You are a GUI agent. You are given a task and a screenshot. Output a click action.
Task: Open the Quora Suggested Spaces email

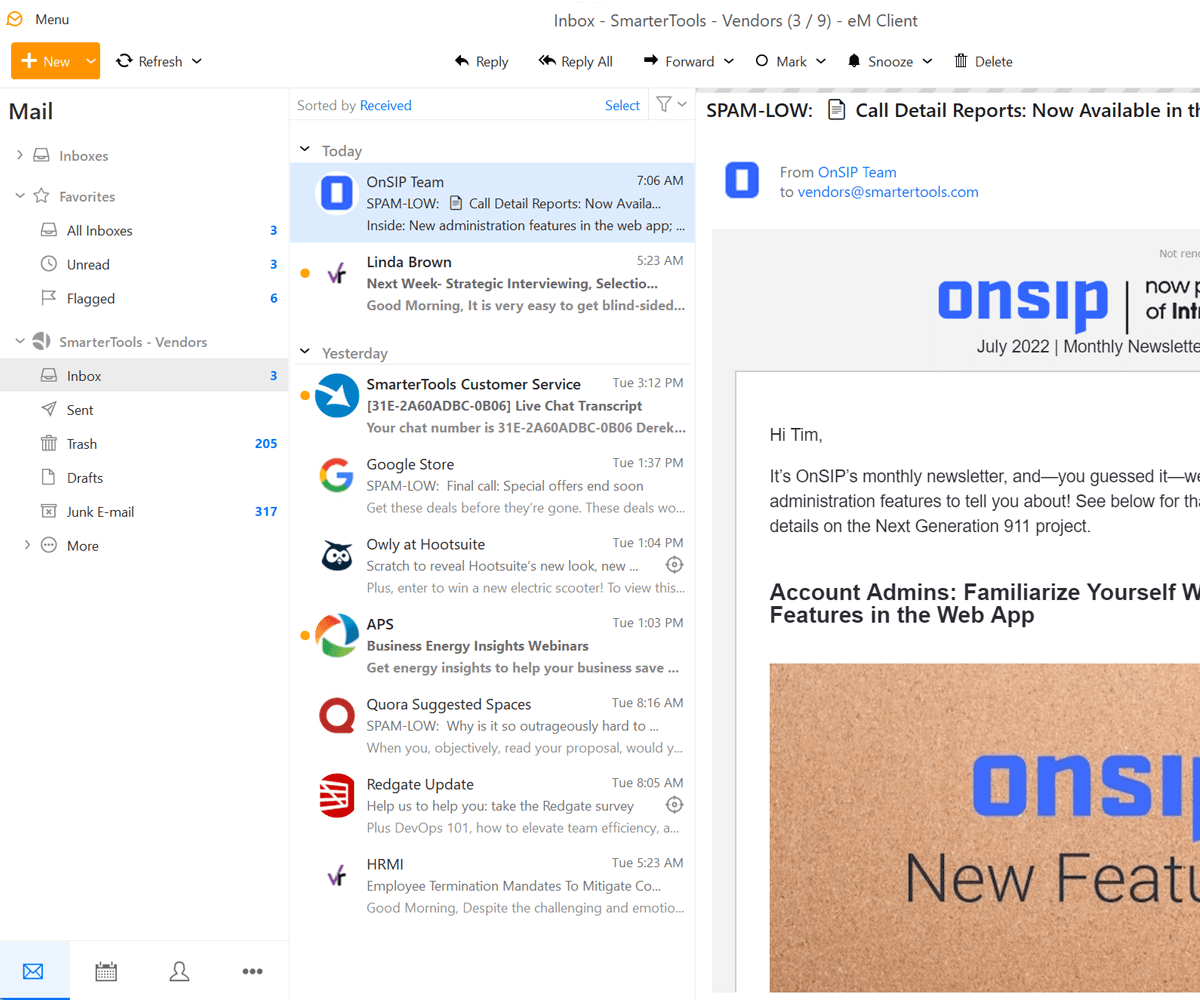pyautogui.click(x=480, y=723)
